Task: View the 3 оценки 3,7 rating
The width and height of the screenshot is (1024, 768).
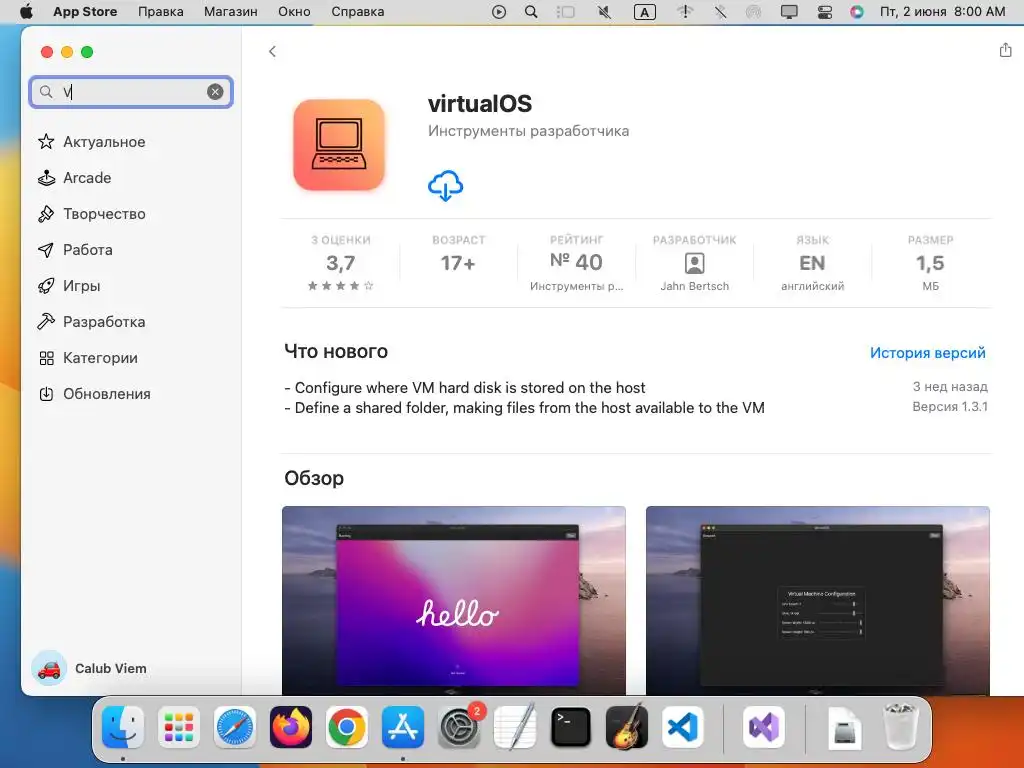Action: point(340,263)
